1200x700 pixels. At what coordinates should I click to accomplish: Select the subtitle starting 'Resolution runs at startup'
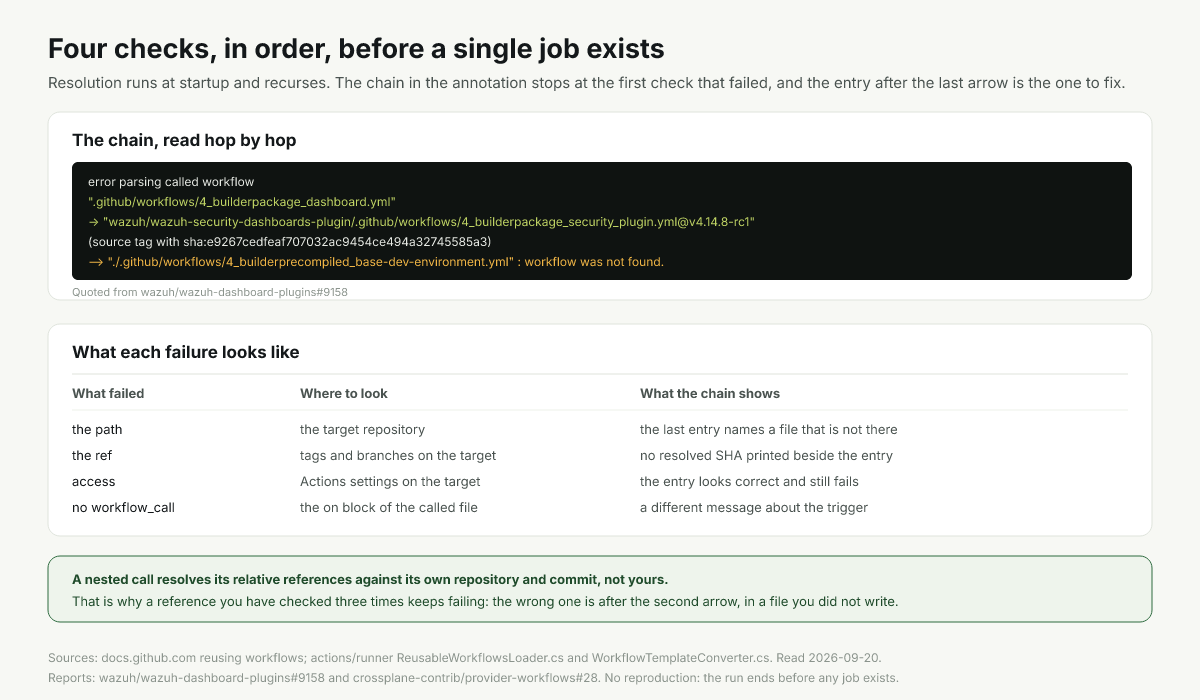pos(587,83)
